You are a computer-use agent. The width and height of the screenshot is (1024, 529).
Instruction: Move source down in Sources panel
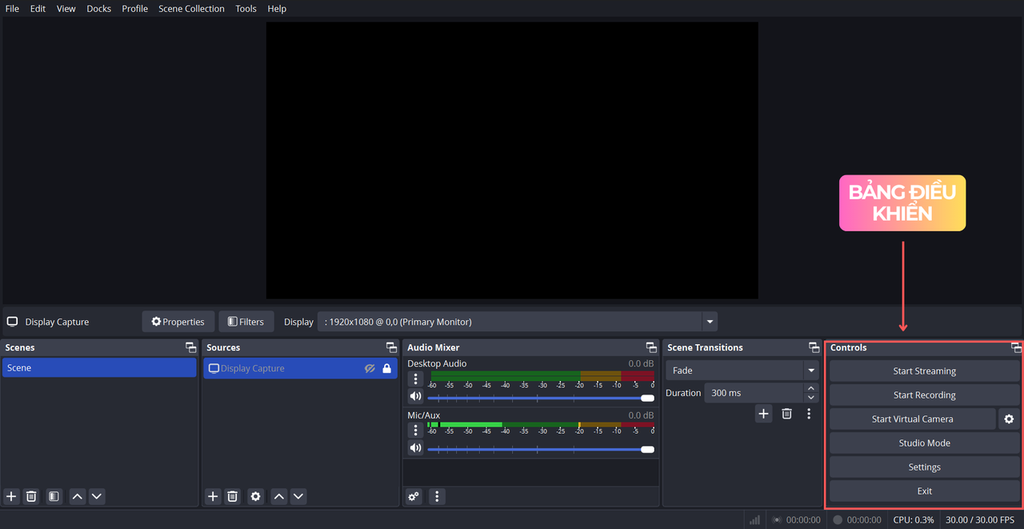(x=298, y=496)
